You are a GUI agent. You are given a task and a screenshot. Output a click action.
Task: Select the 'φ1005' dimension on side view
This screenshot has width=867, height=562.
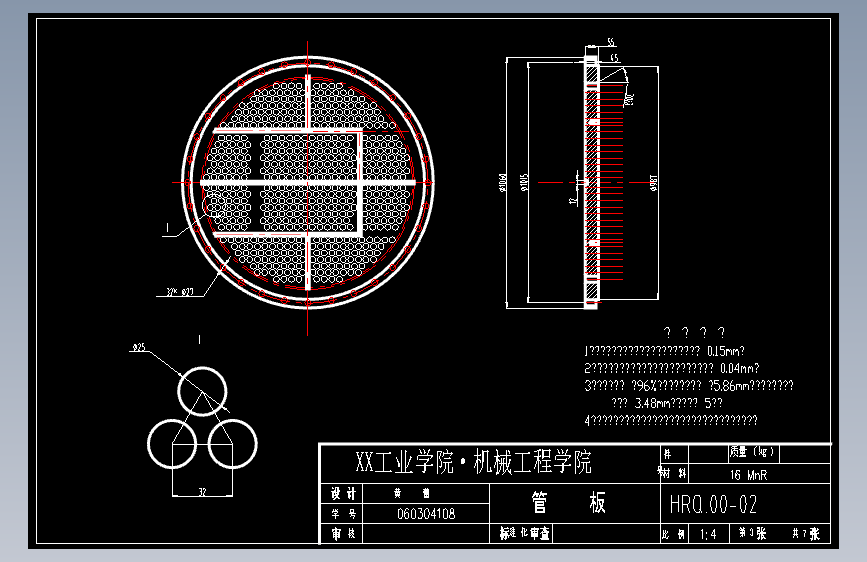click(524, 183)
